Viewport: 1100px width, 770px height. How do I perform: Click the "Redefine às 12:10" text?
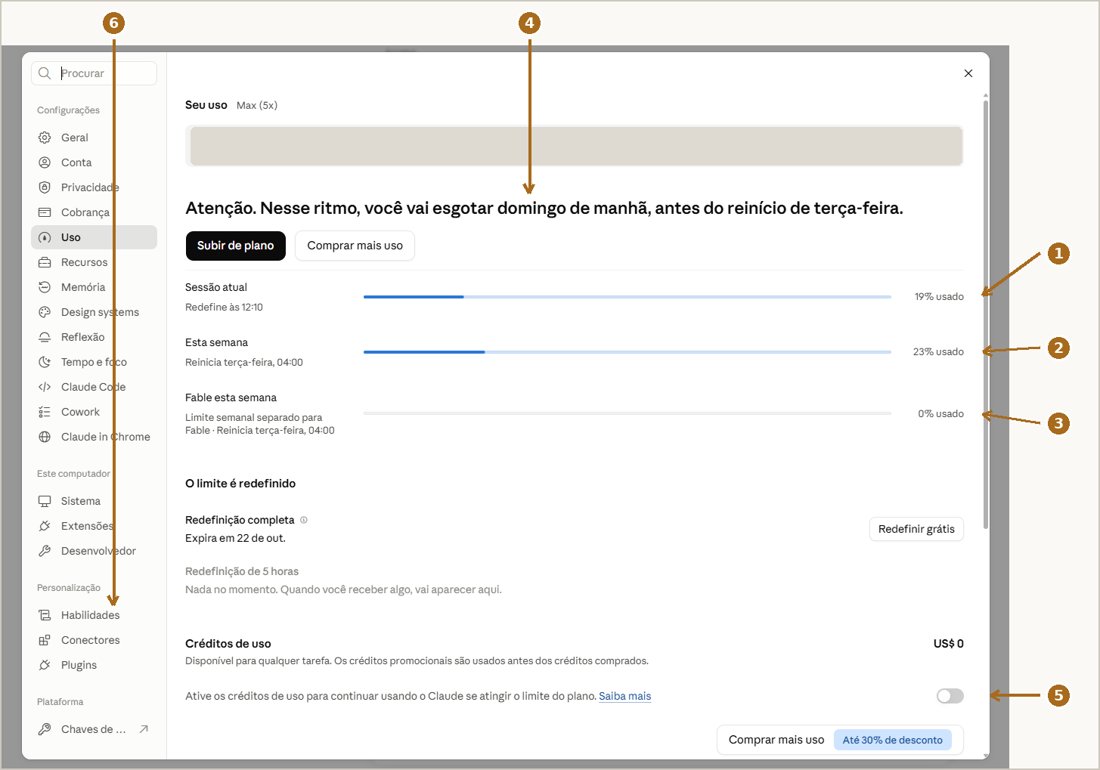pyautogui.click(x=224, y=307)
